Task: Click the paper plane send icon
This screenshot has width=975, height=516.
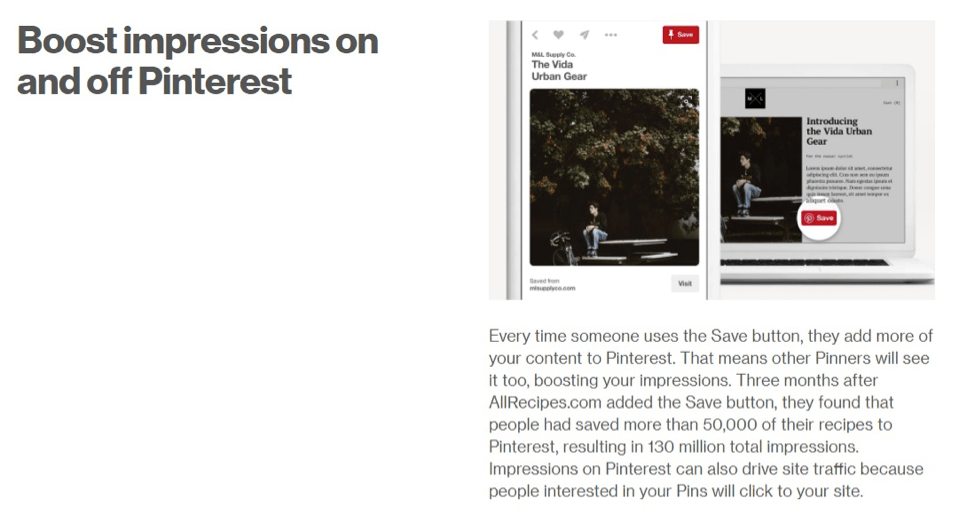Action: 584,35
